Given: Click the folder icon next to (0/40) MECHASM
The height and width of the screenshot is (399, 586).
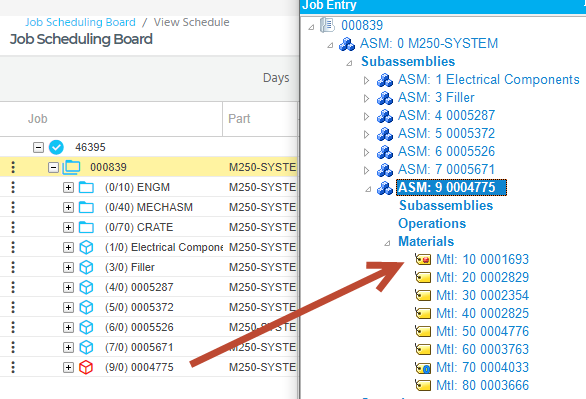Looking at the screenshot, I should click(x=86, y=207).
